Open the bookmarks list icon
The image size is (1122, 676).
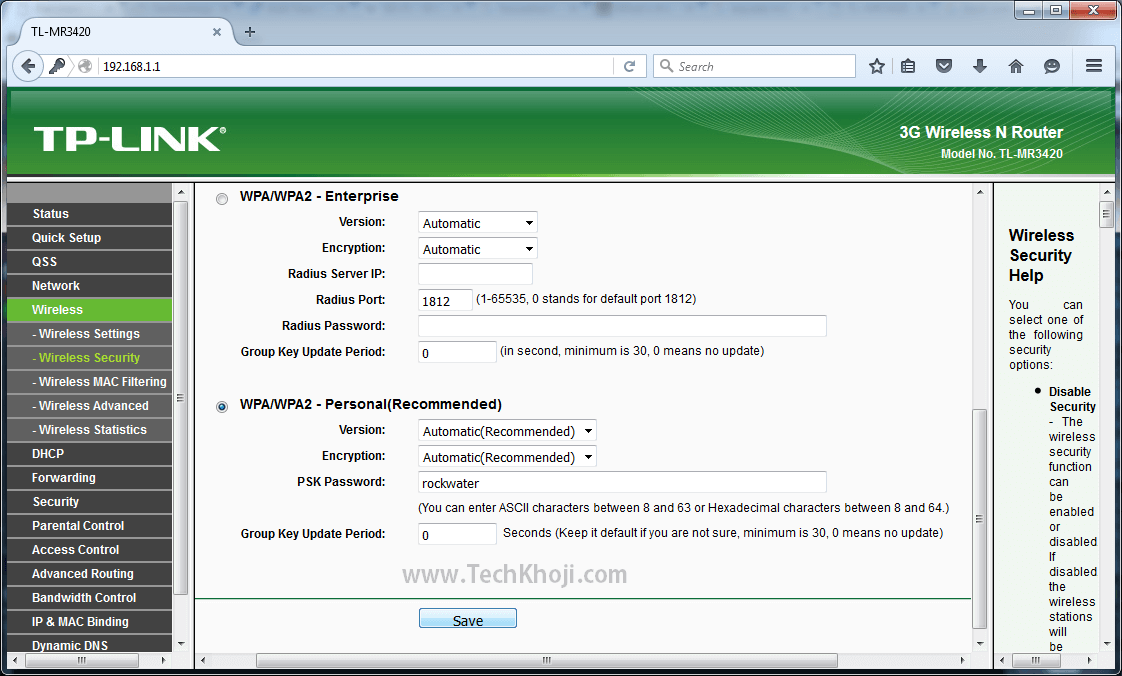(908, 67)
